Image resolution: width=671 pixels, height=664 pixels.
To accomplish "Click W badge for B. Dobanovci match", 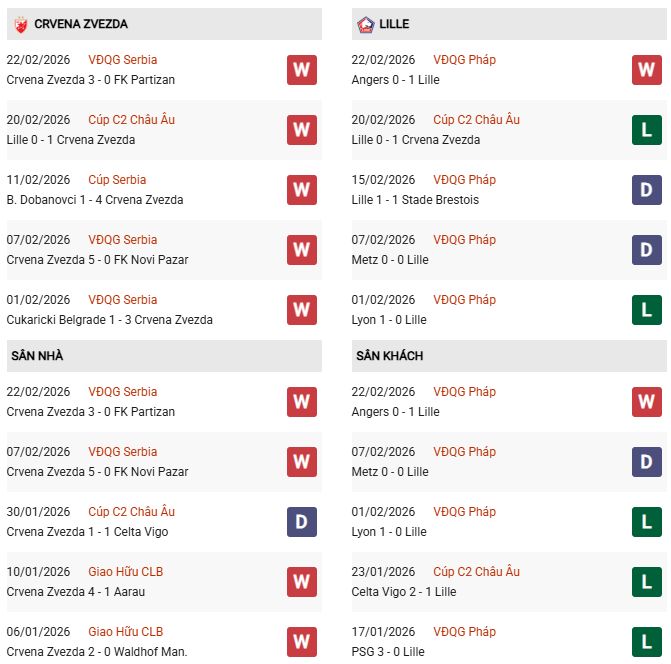I will (301, 190).
